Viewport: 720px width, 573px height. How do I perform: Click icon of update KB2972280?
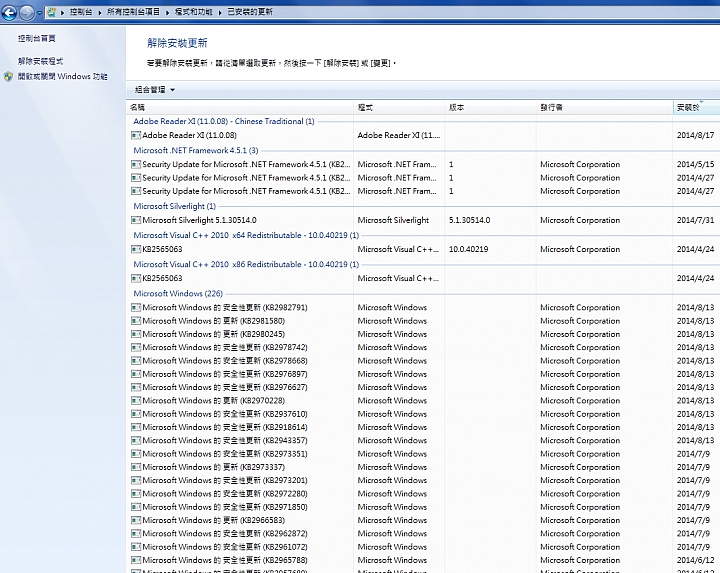(x=136, y=494)
